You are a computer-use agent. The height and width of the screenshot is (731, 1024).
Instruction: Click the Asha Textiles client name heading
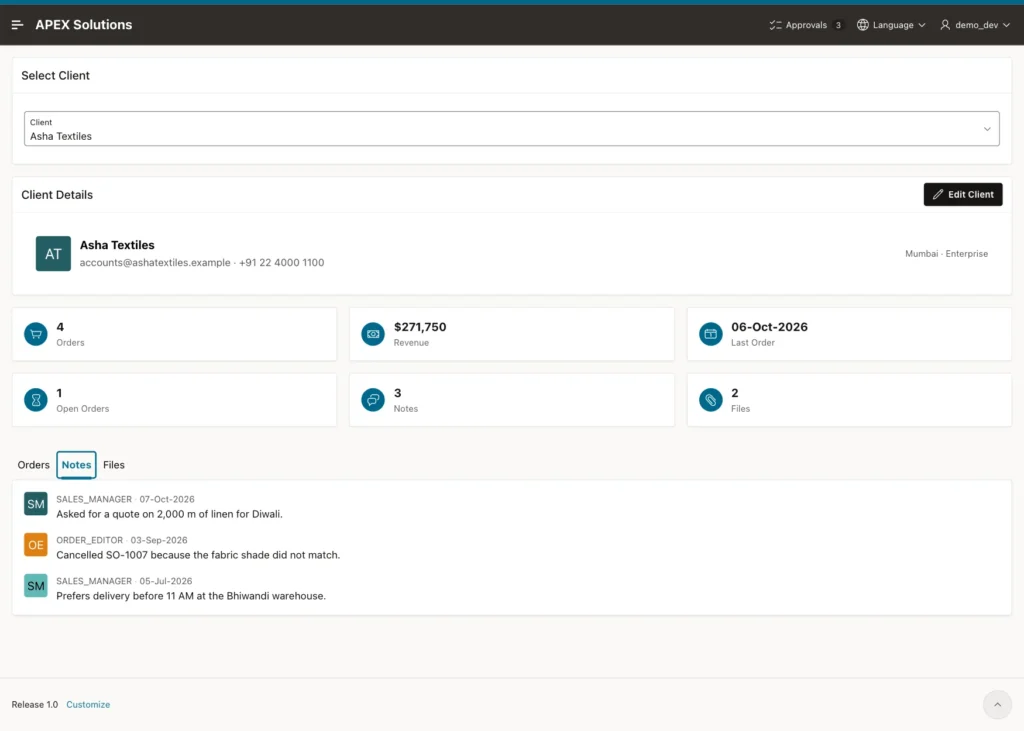click(117, 245)
